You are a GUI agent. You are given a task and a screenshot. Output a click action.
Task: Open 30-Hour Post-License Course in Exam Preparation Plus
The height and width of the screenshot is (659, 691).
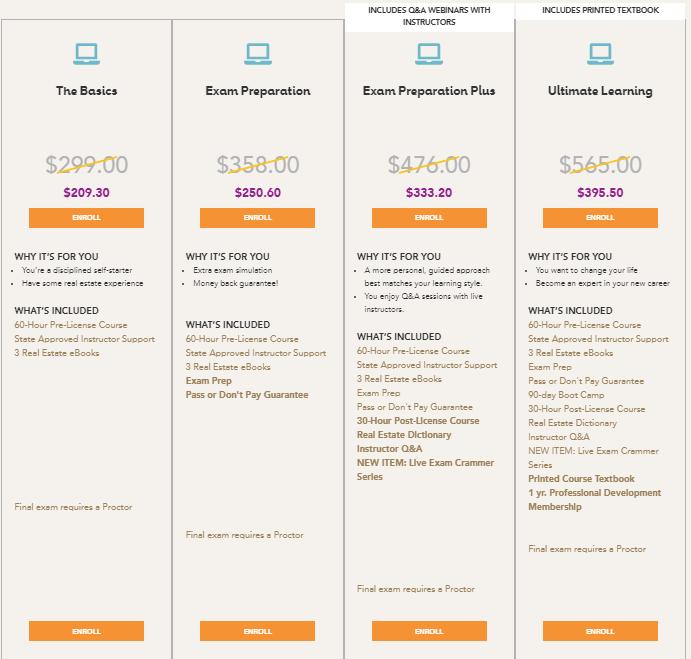pos(418,421)
